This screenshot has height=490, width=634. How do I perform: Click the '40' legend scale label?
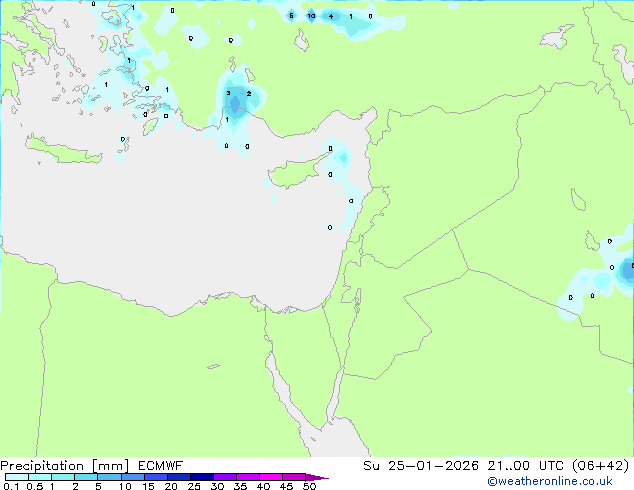pos(263,486)
